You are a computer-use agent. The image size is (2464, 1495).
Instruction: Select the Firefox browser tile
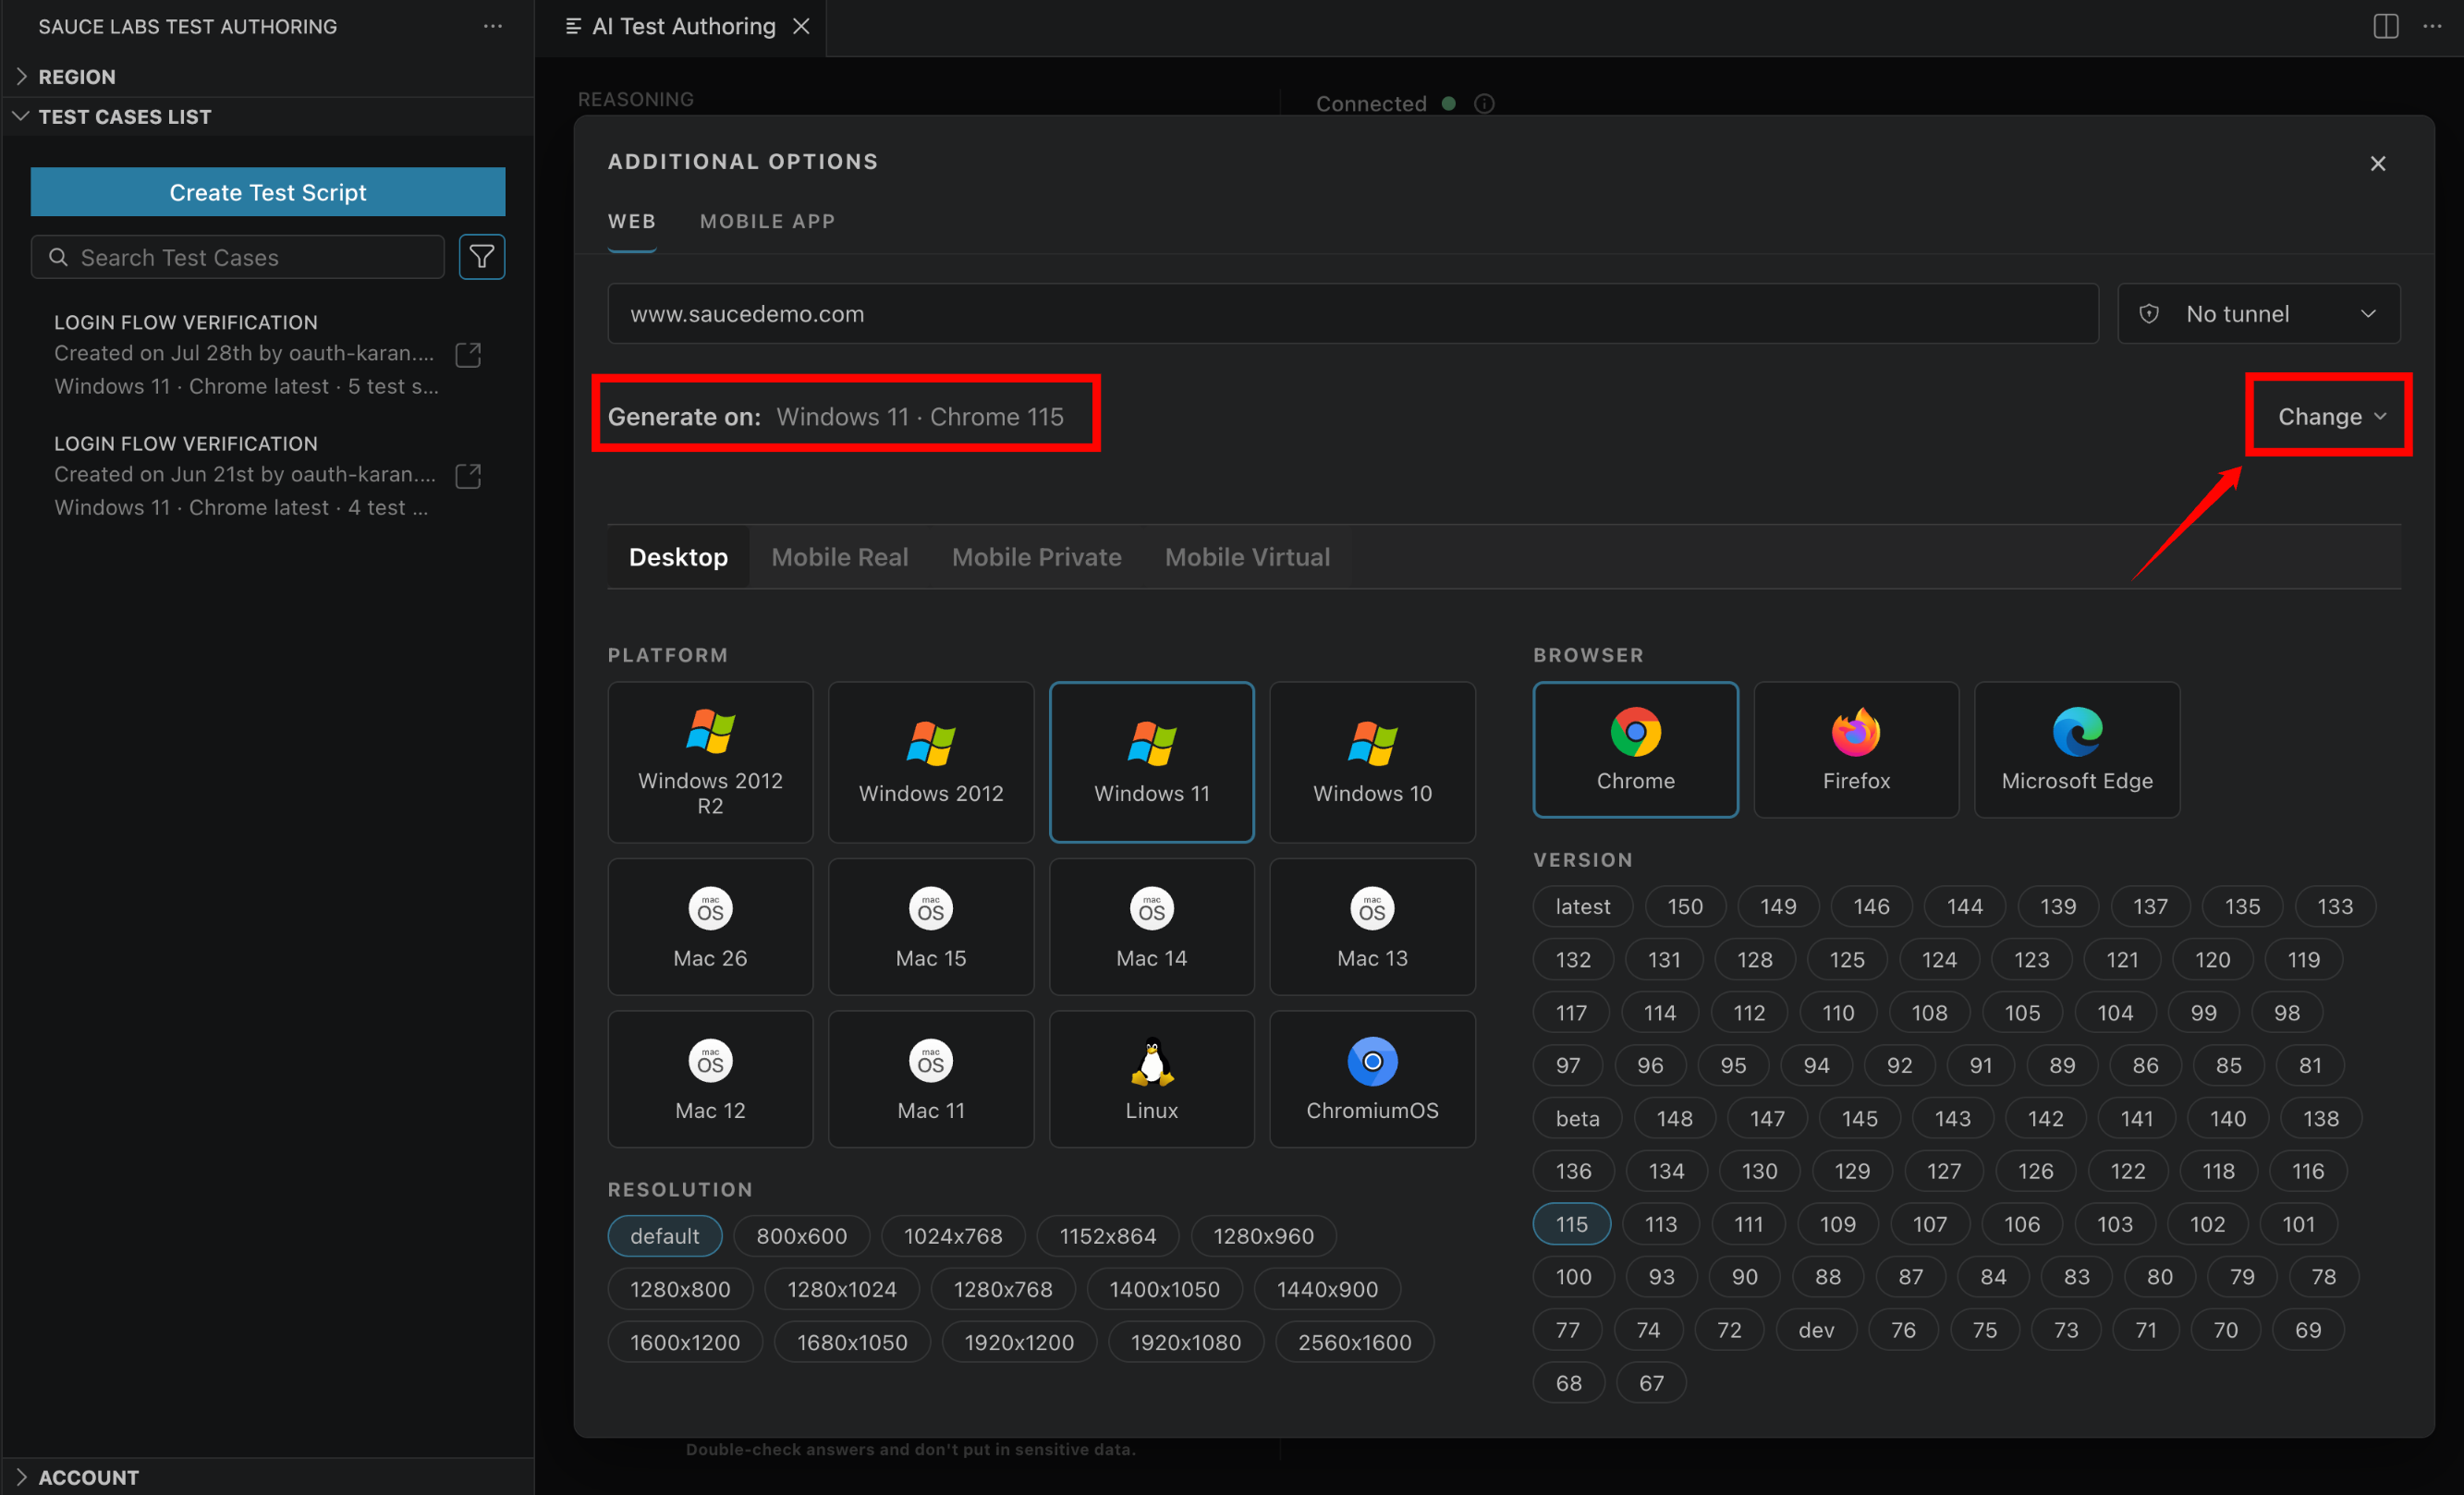[1856, 749]
